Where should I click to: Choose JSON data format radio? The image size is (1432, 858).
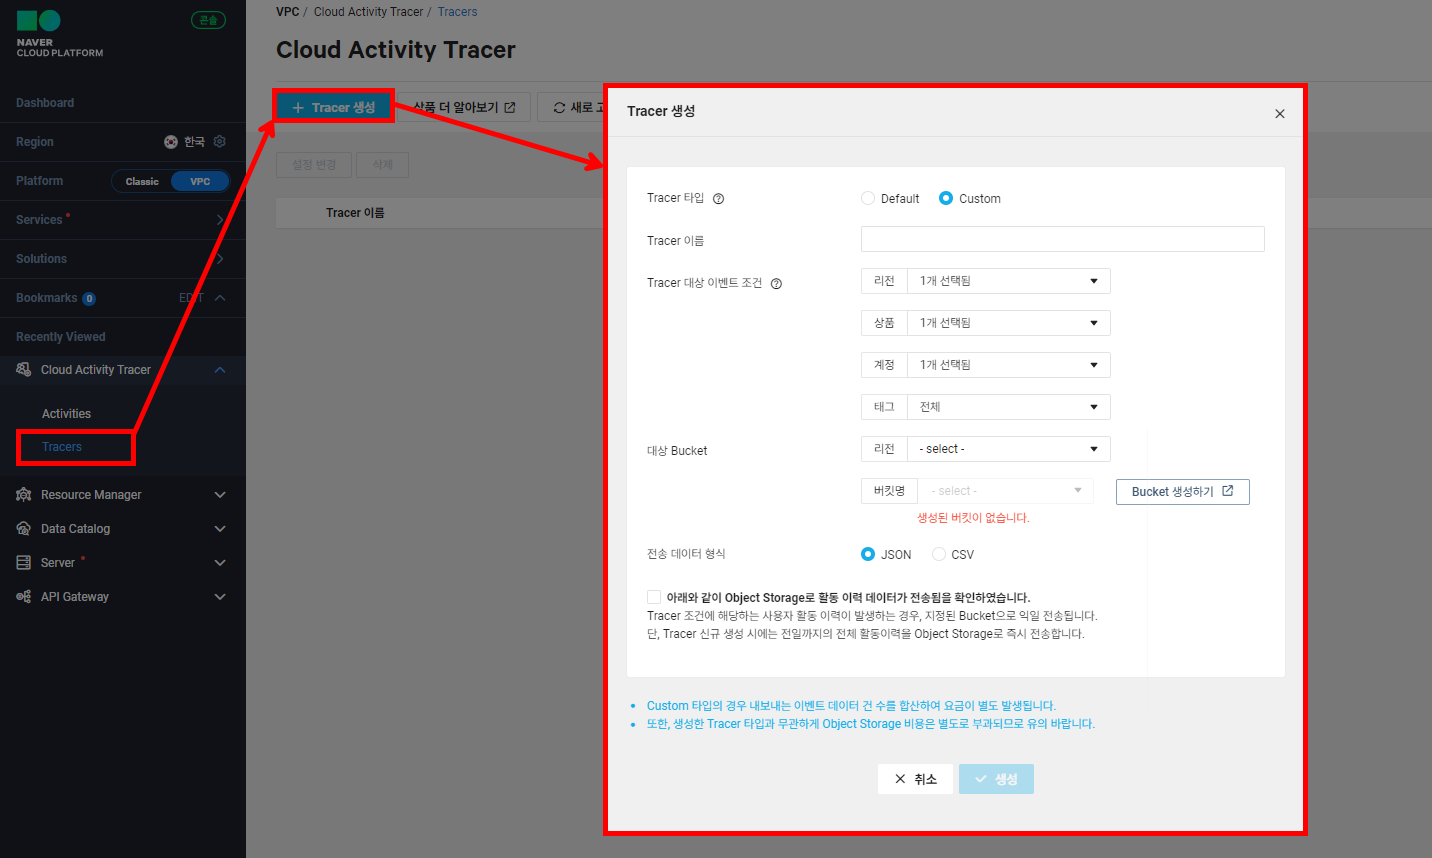868,554
